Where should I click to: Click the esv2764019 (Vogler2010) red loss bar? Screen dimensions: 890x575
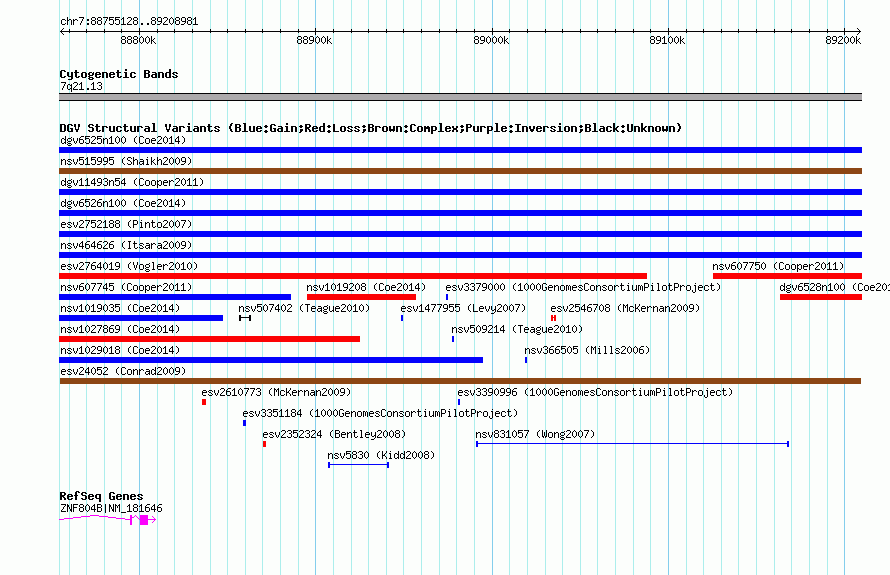pyautogui.click(x=353, y=276)
